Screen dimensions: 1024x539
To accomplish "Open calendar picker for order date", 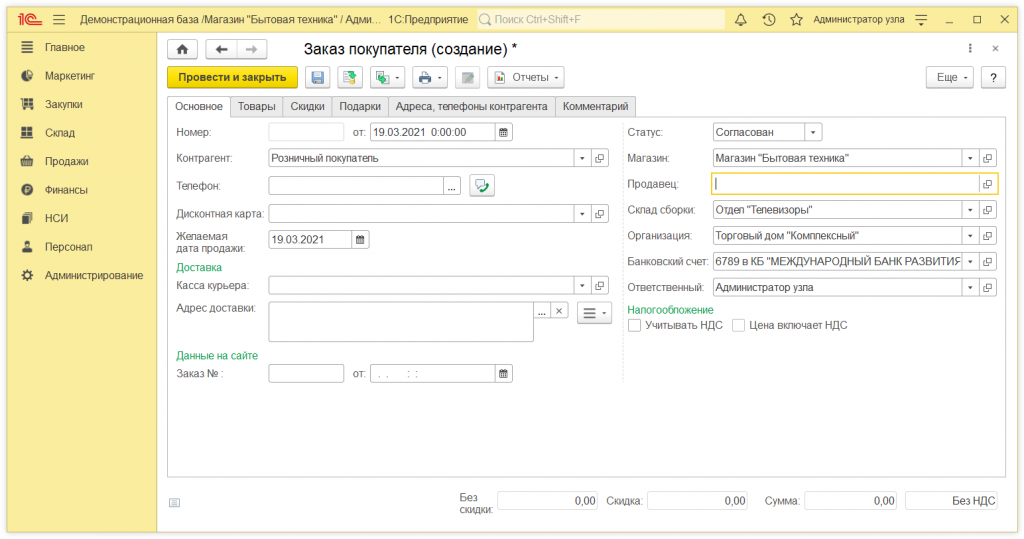I will click(x=504, y=132).
